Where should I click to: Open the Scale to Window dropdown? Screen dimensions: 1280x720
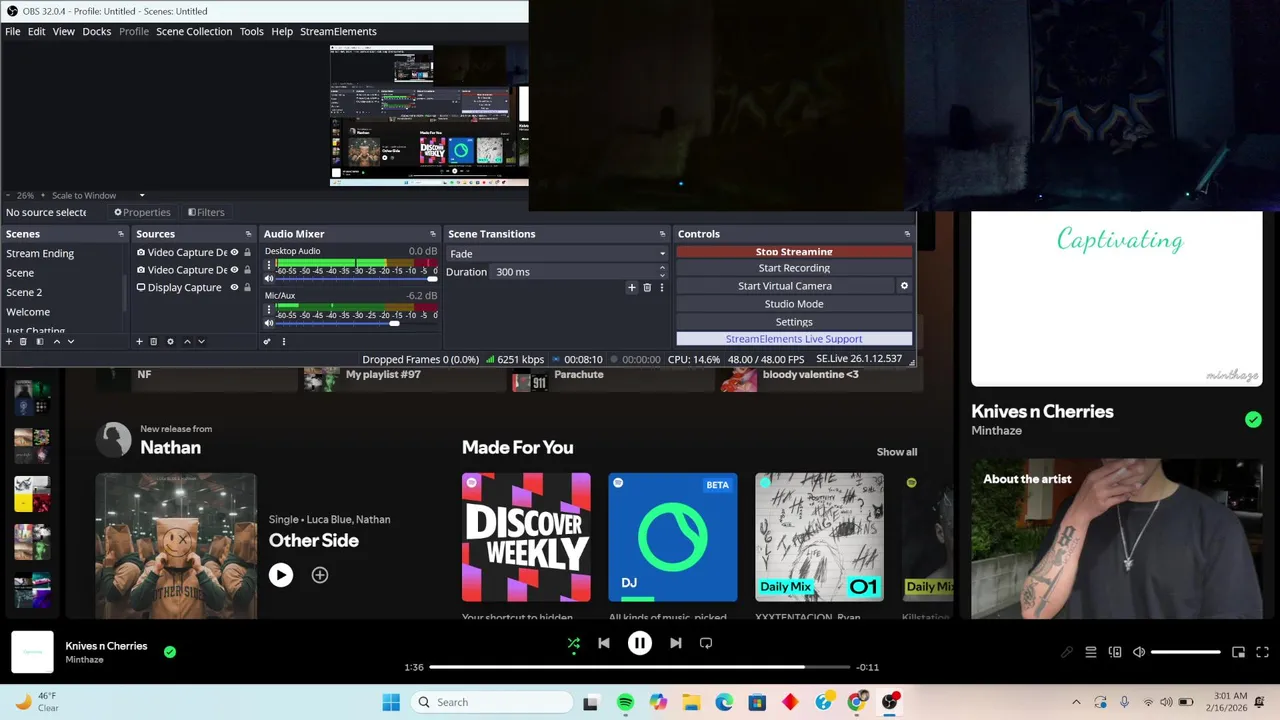99,195
